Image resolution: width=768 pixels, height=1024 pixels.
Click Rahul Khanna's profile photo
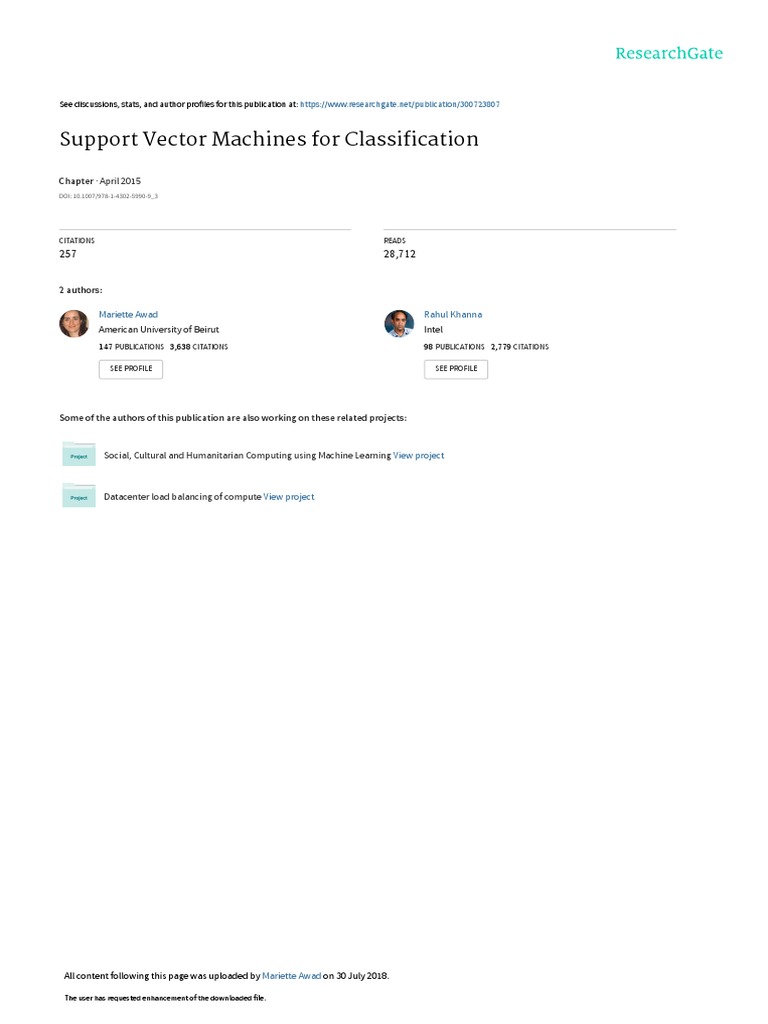pyautogui.click(x=399, y=323)
